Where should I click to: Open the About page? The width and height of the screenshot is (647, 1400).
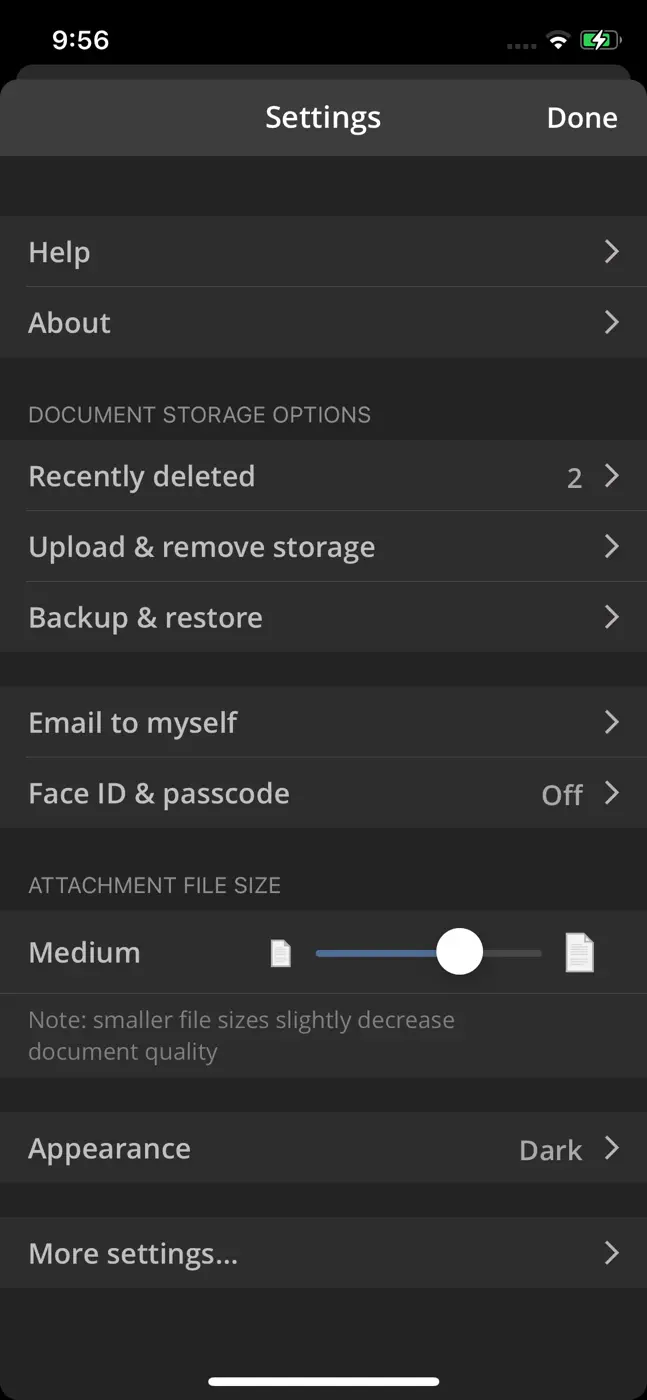pyautogui.click(x=323, y=323)
